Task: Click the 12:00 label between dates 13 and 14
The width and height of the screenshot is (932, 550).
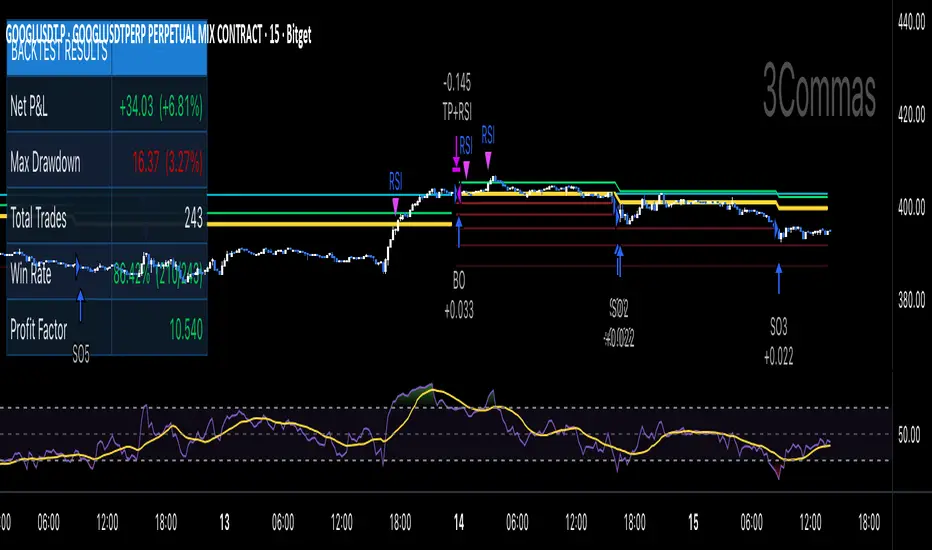Action: 341,523
